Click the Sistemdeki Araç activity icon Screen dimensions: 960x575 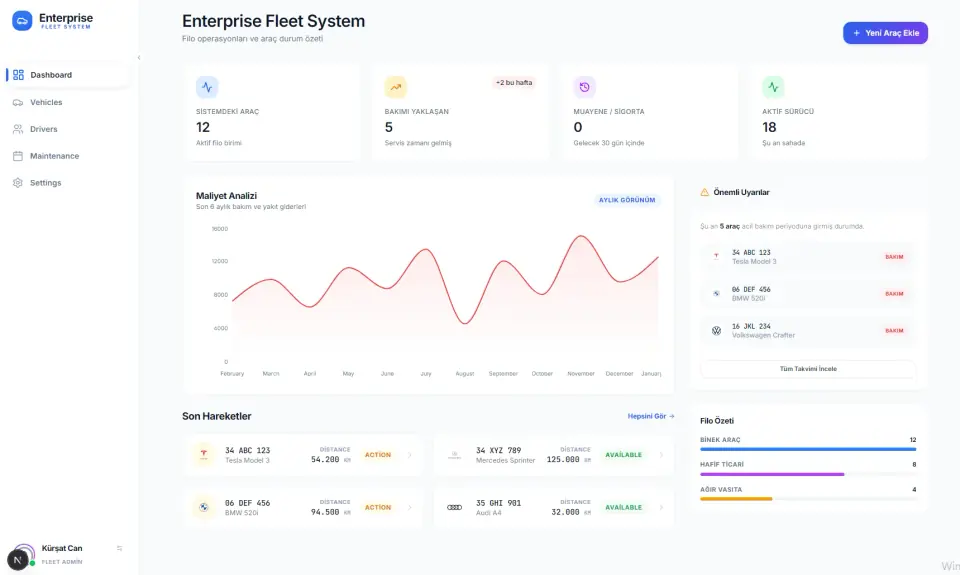[x=207, y=87]
